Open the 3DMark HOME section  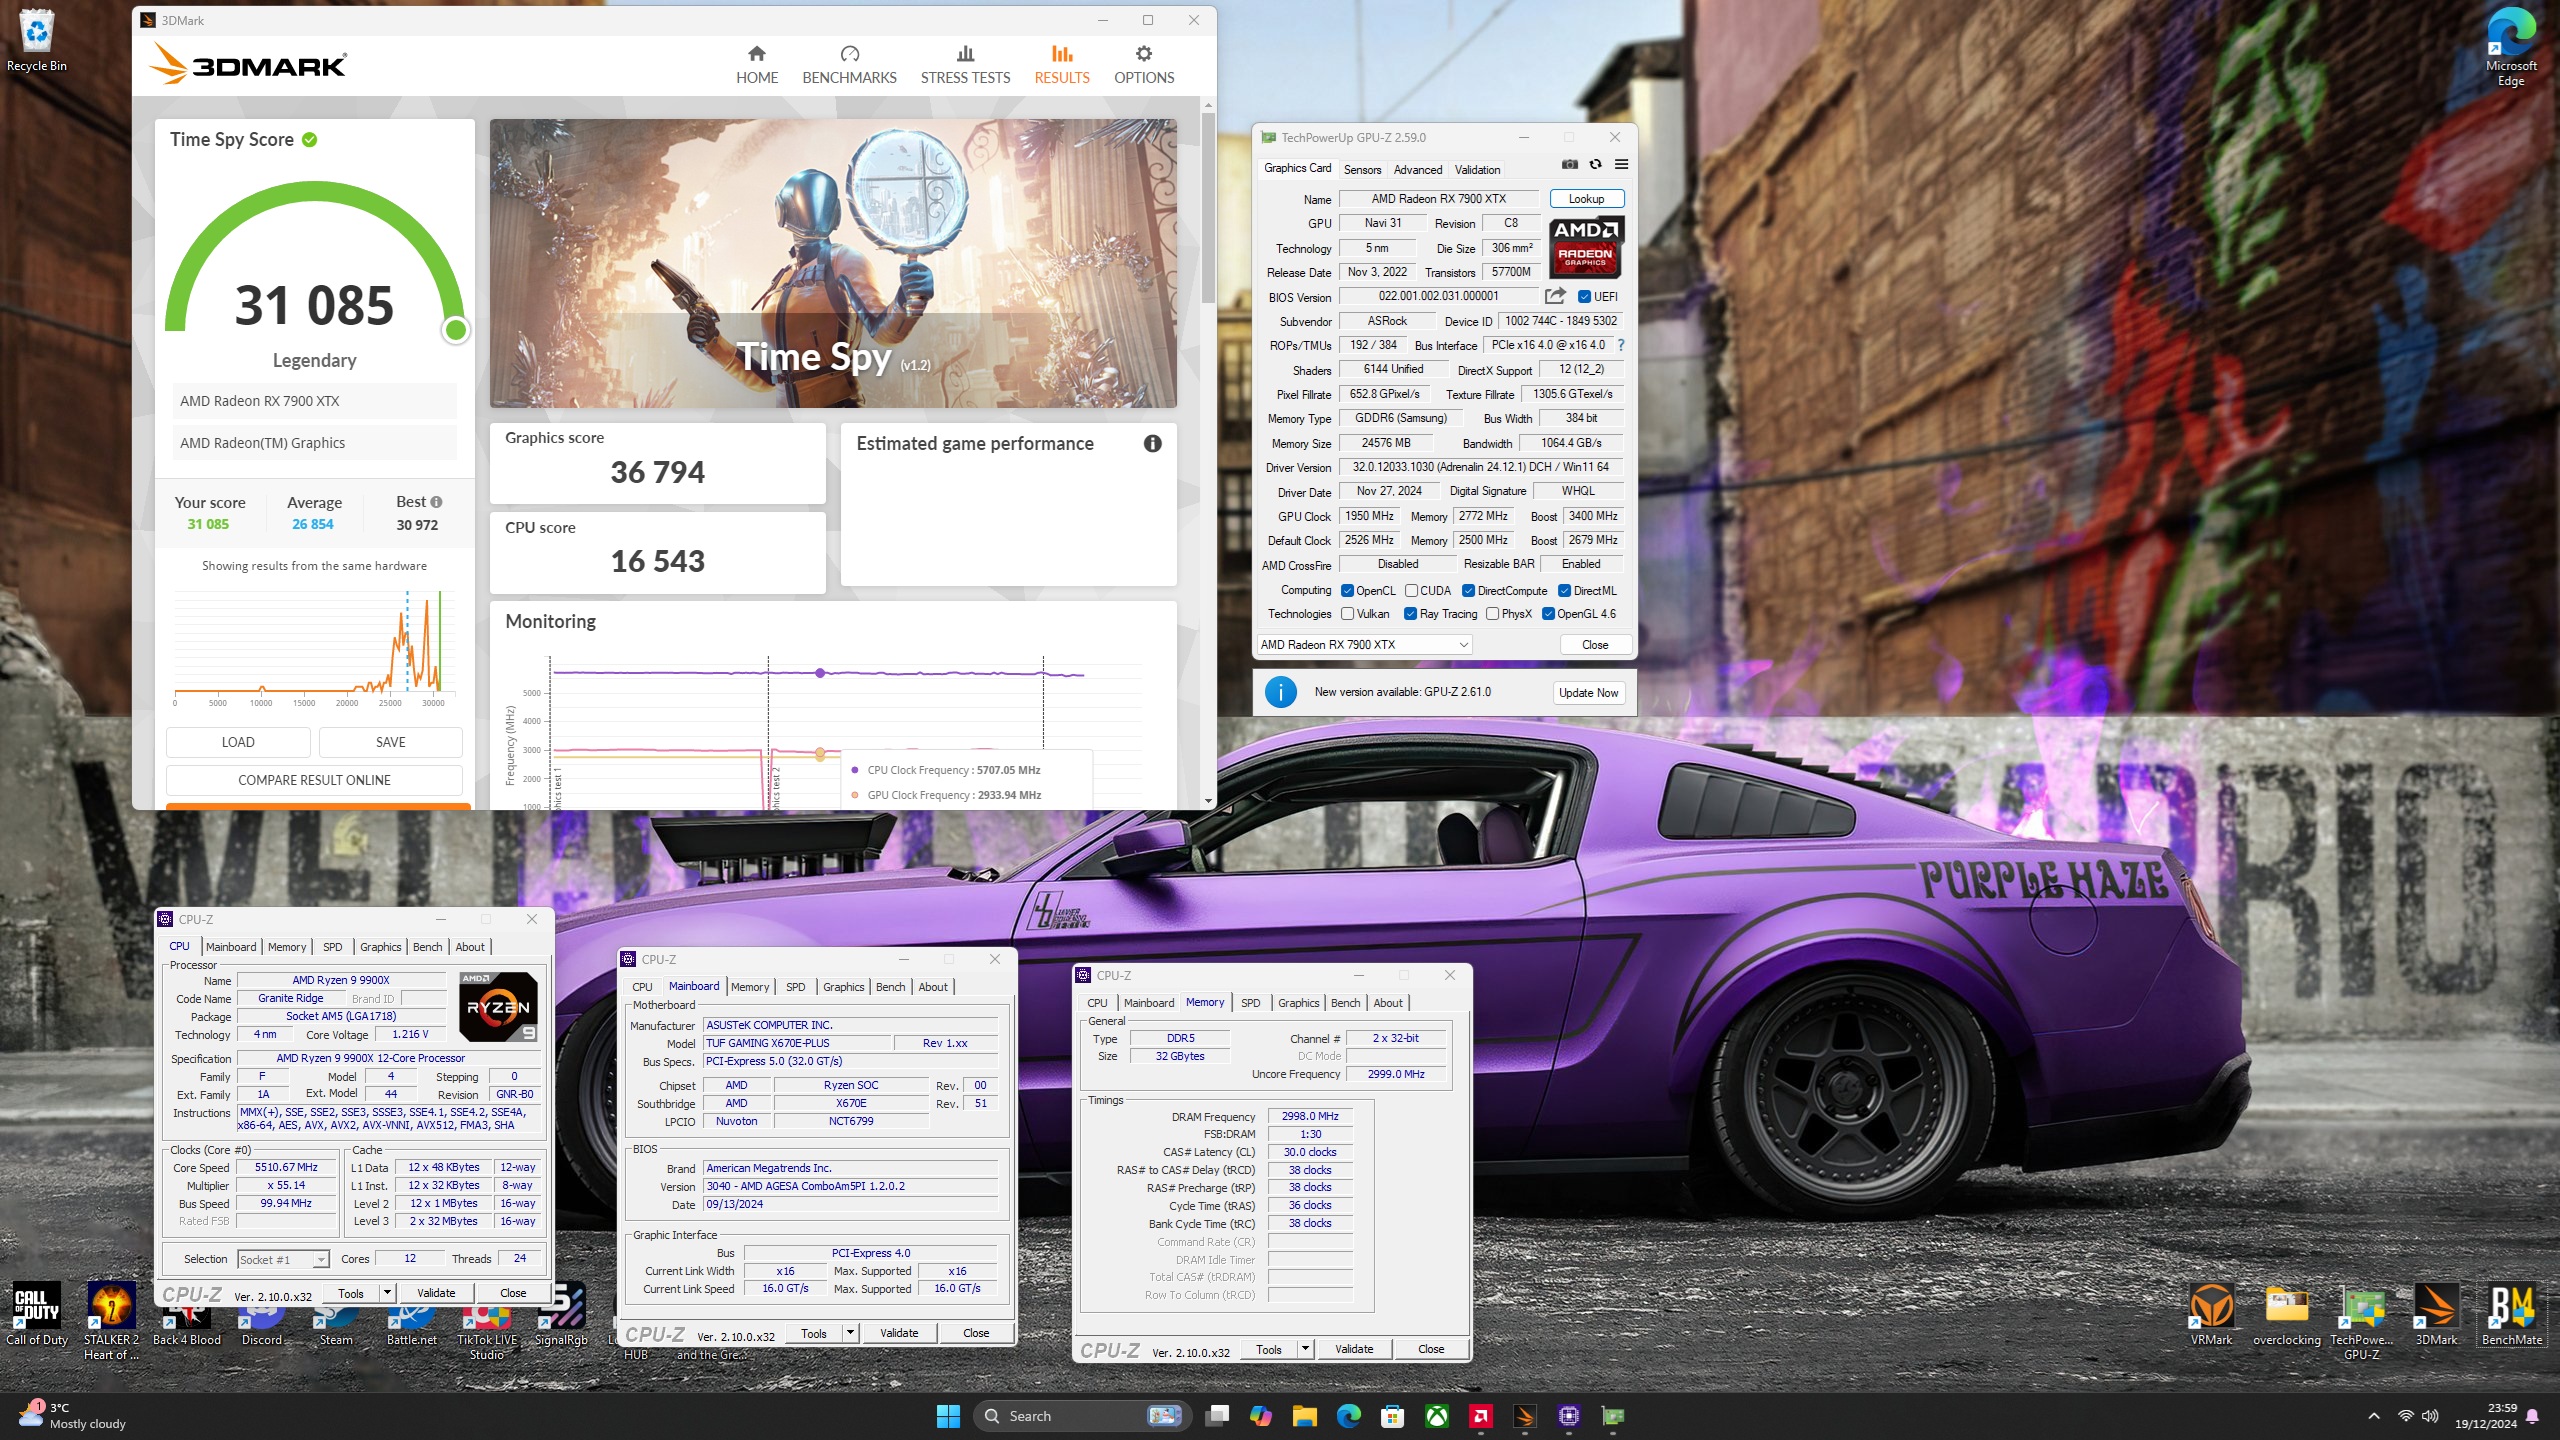click(x=756, y=65)
